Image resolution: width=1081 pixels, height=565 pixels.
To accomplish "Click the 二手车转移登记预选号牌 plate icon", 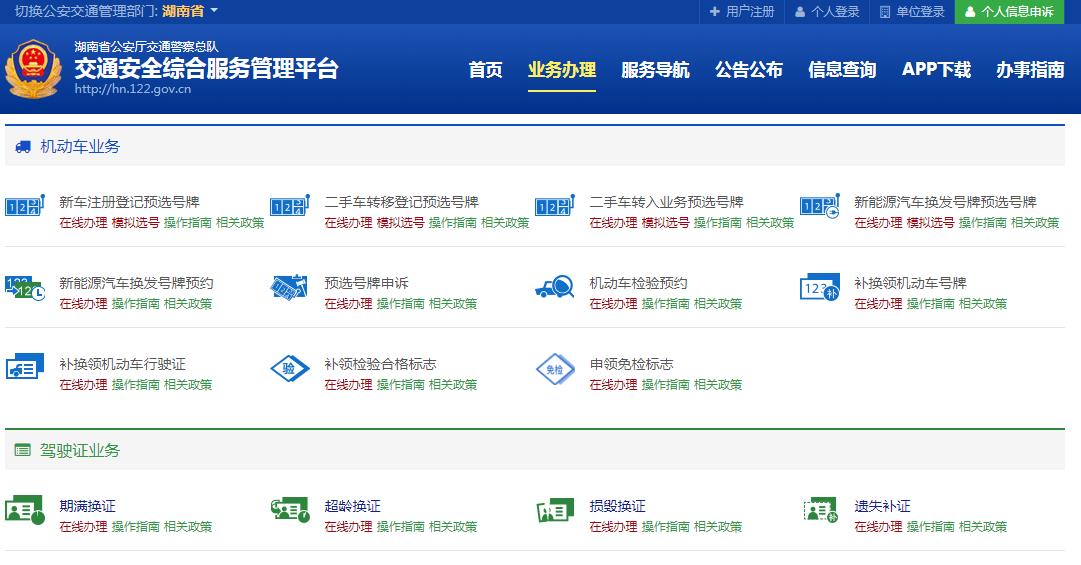I will 290,205.
